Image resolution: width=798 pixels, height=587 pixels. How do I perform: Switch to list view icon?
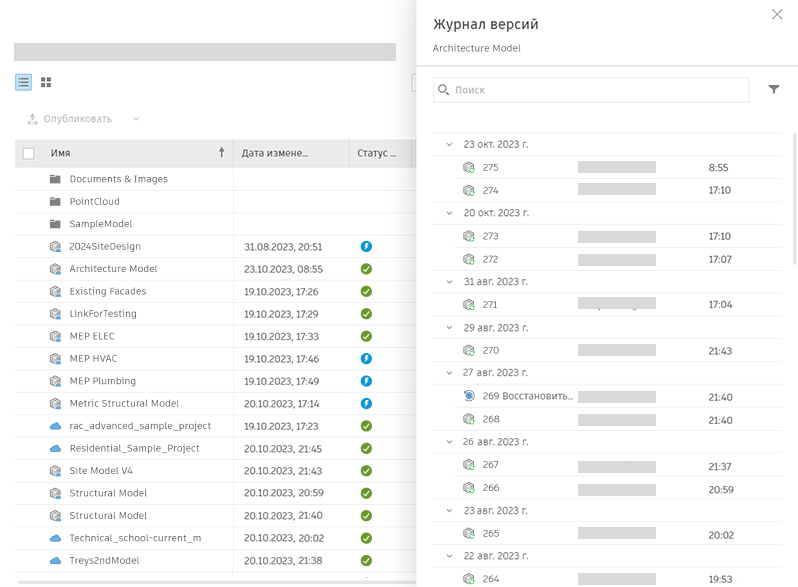click(x=23, y=82)
